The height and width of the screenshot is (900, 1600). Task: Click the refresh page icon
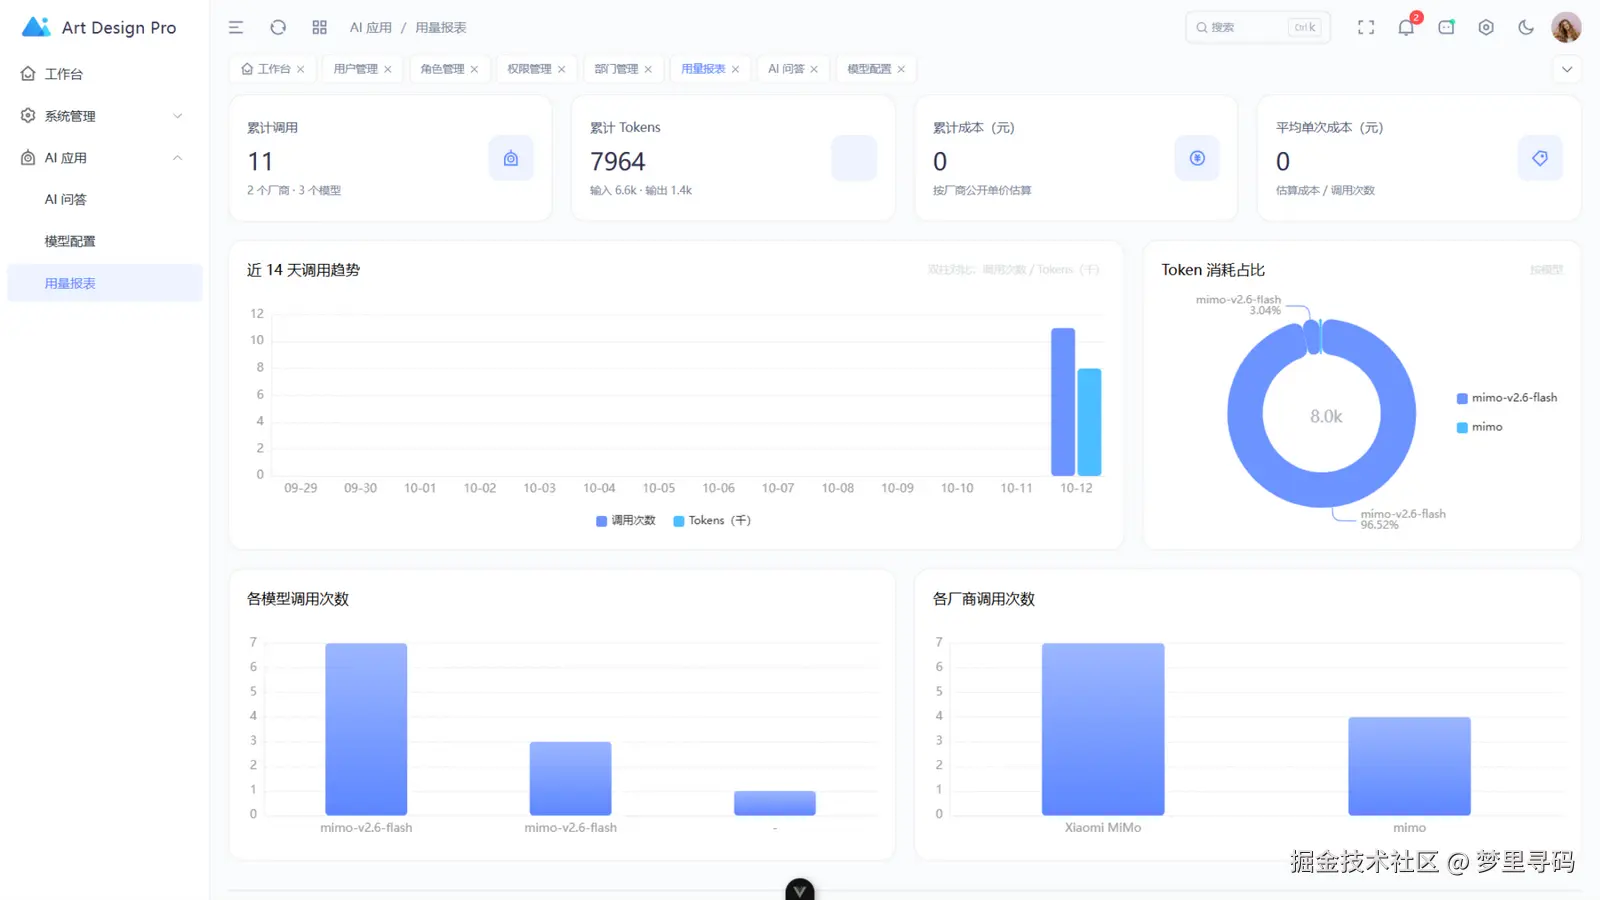[x=278, y=28]
